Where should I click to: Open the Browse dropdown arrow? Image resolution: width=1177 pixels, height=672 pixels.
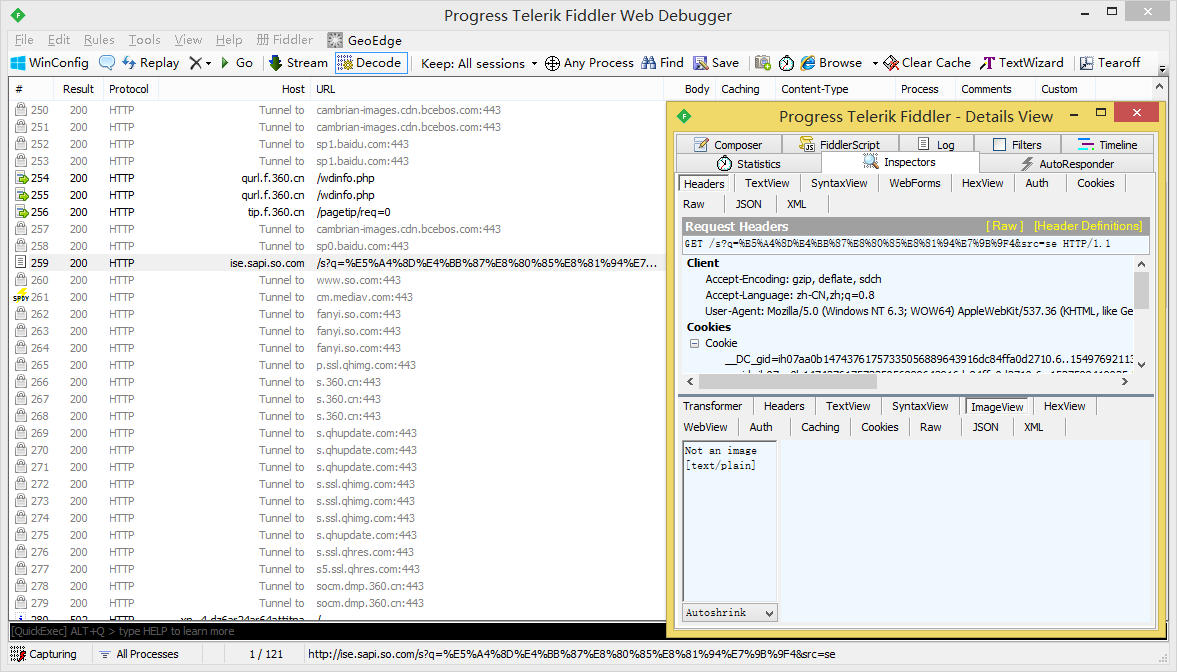point(874,64)
